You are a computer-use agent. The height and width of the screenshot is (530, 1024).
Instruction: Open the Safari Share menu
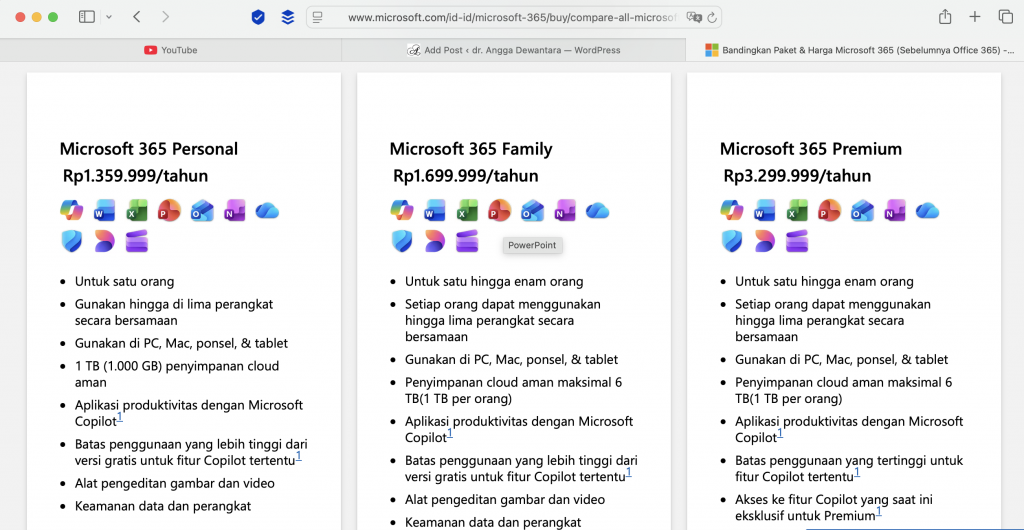coord(945,17)
